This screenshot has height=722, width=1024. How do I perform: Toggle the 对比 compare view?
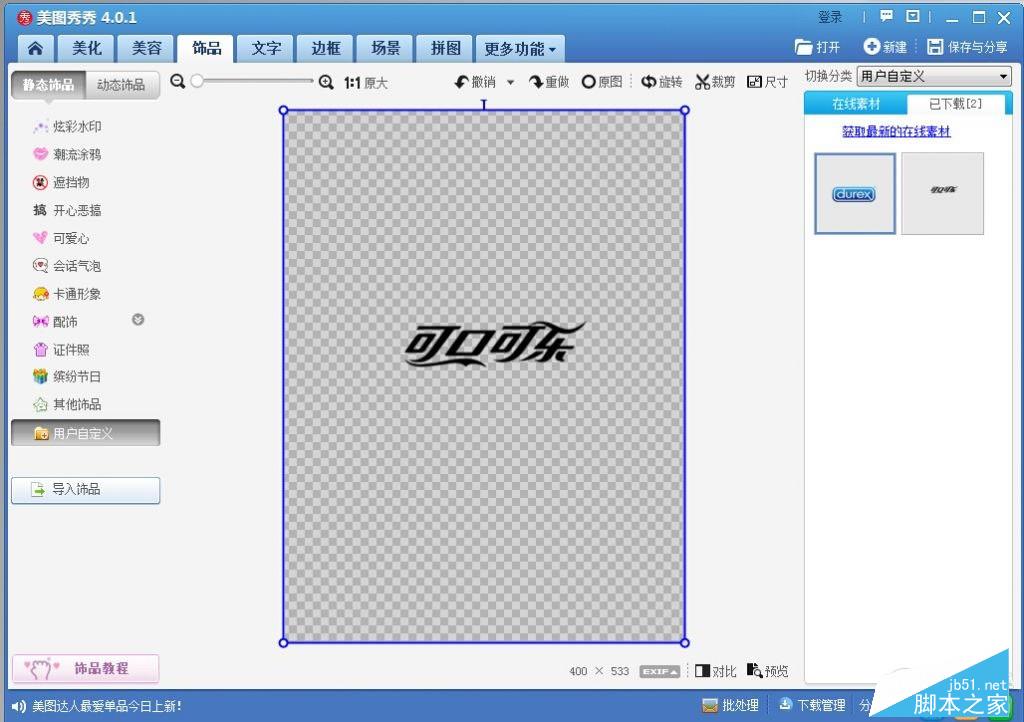(x=716, y=671)
